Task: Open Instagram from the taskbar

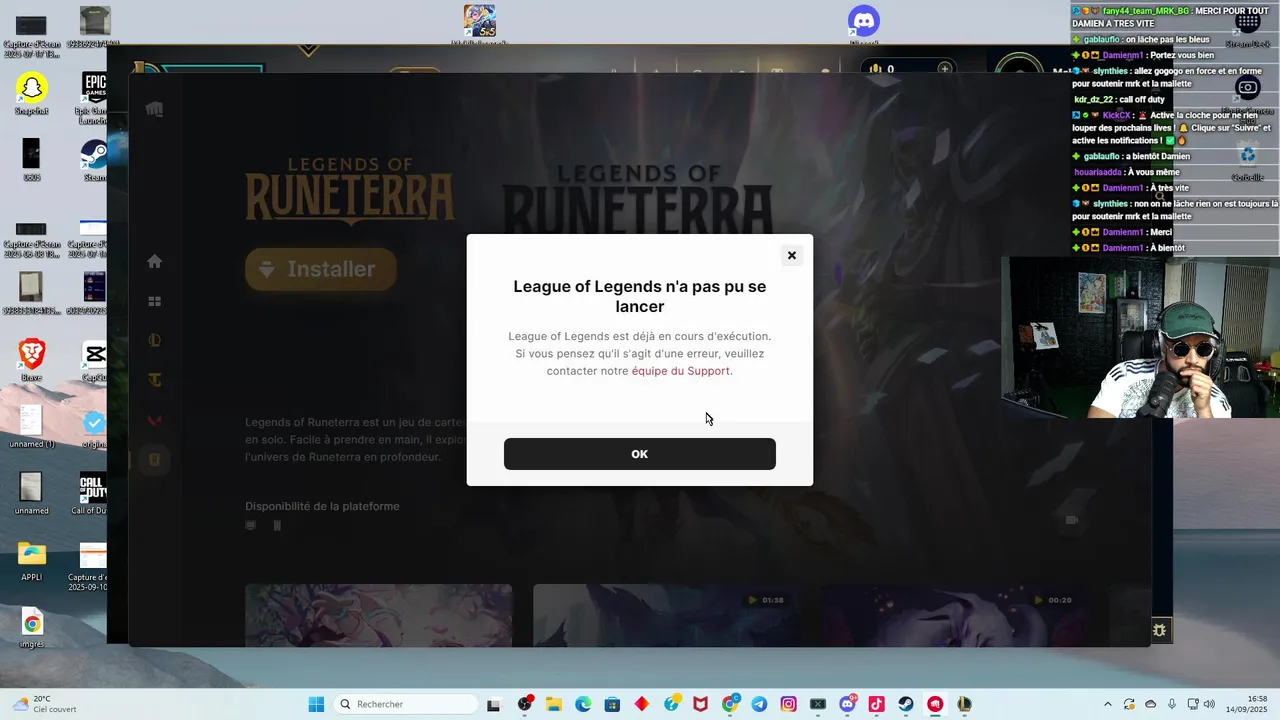Action: pos(789,704)
